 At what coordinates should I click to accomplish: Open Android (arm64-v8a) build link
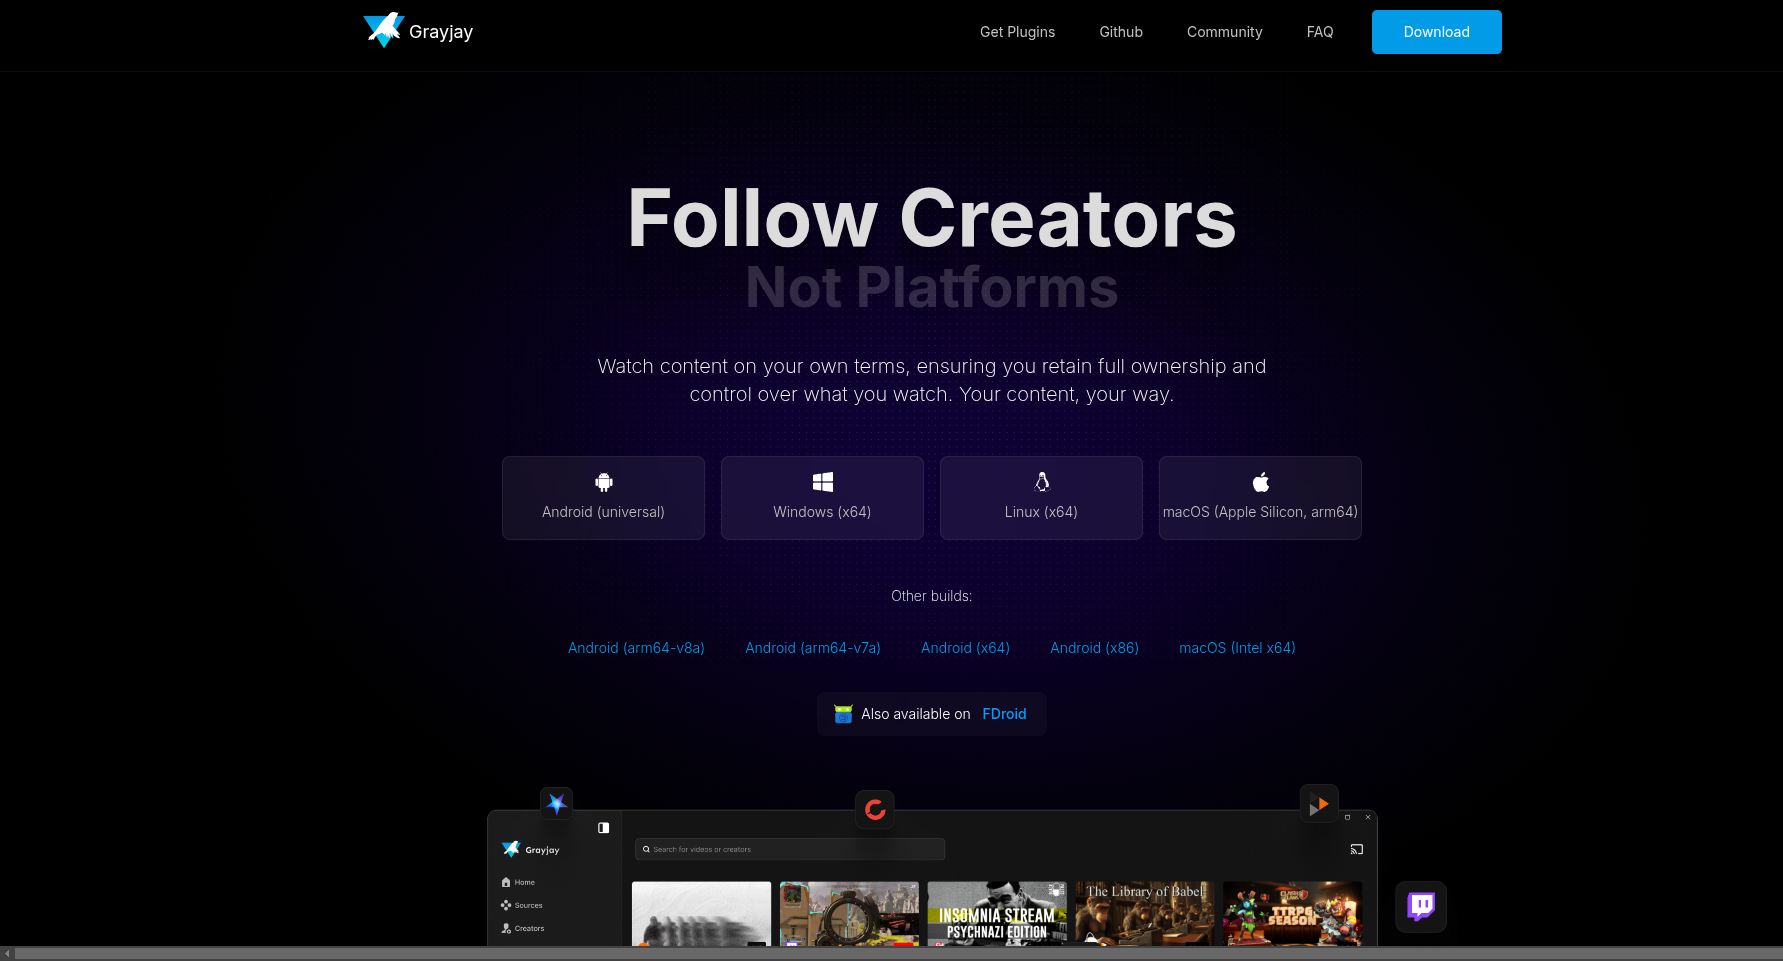coord(636,648)
